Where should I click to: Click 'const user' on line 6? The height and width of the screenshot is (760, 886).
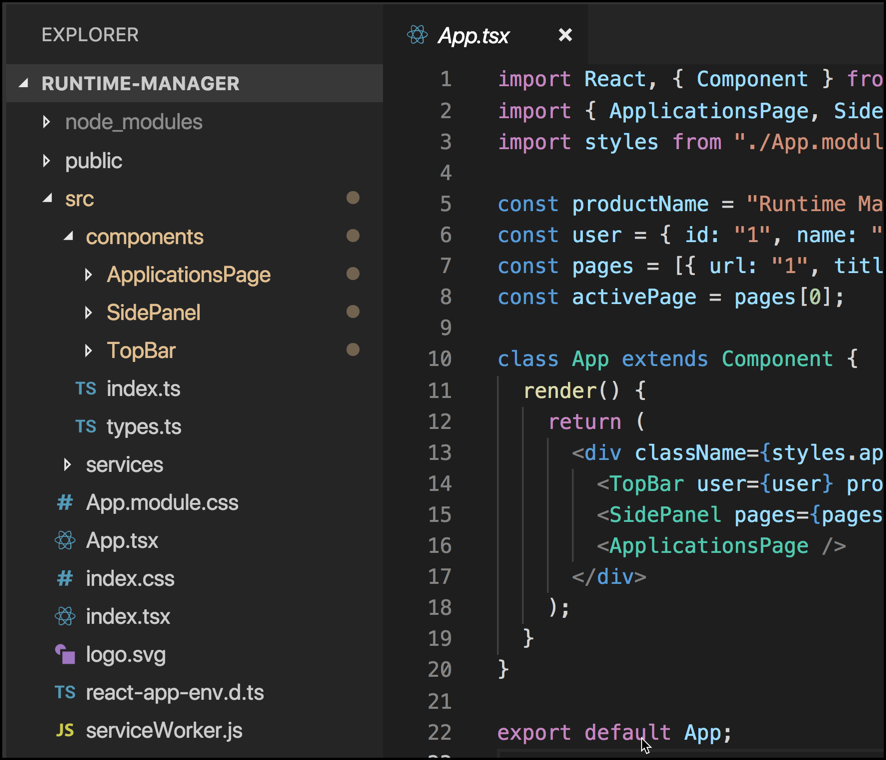[x=559, y=235]
